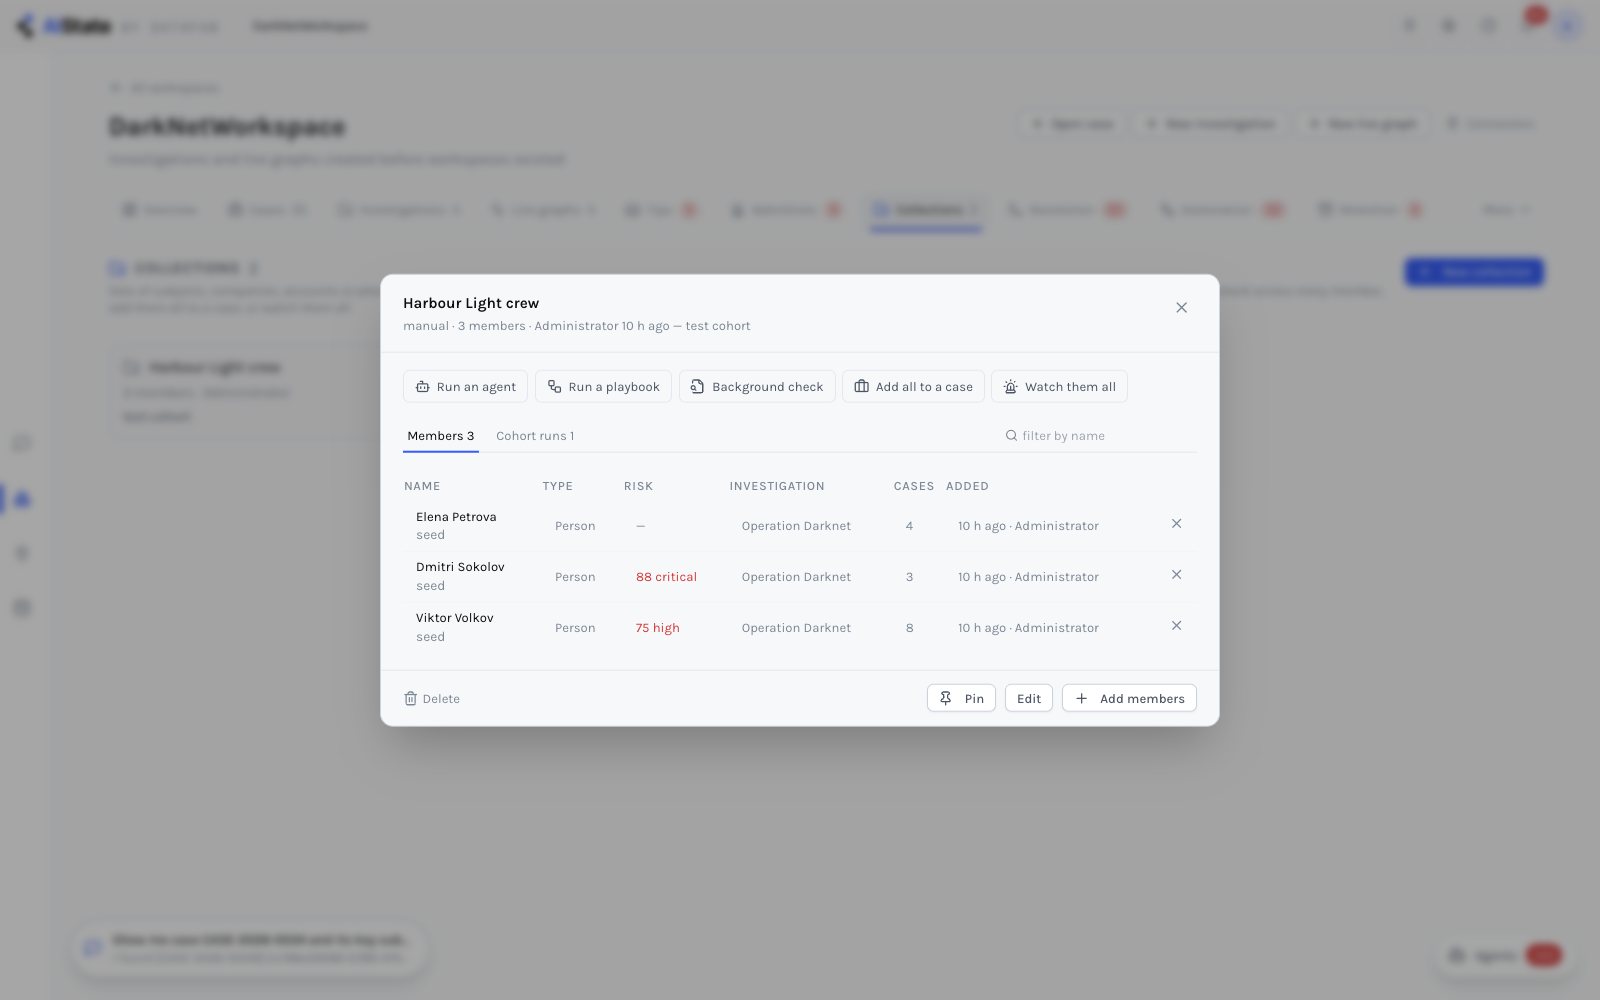Open Operation Darknet in Viktor Volkov row
The height and width of the screenshot is (1000, 1600).
(796, 628)
